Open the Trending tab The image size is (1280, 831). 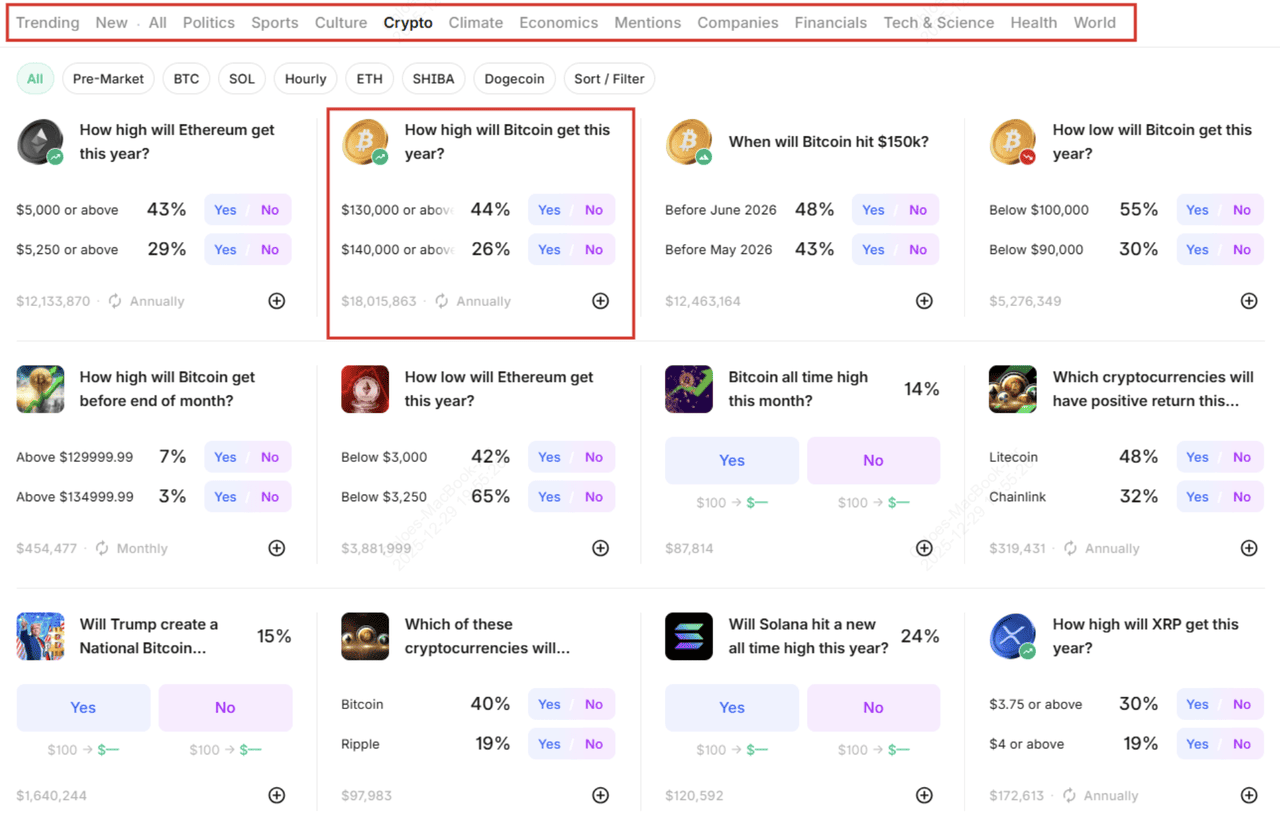tap(47, 22)
